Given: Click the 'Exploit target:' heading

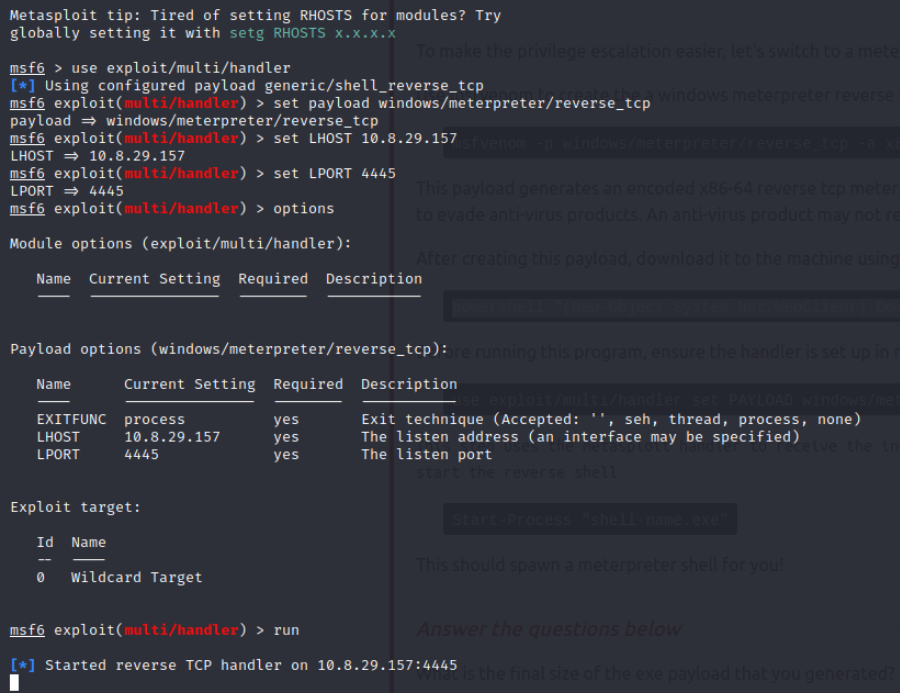Looking at the screenshot, I should (75, 508).
